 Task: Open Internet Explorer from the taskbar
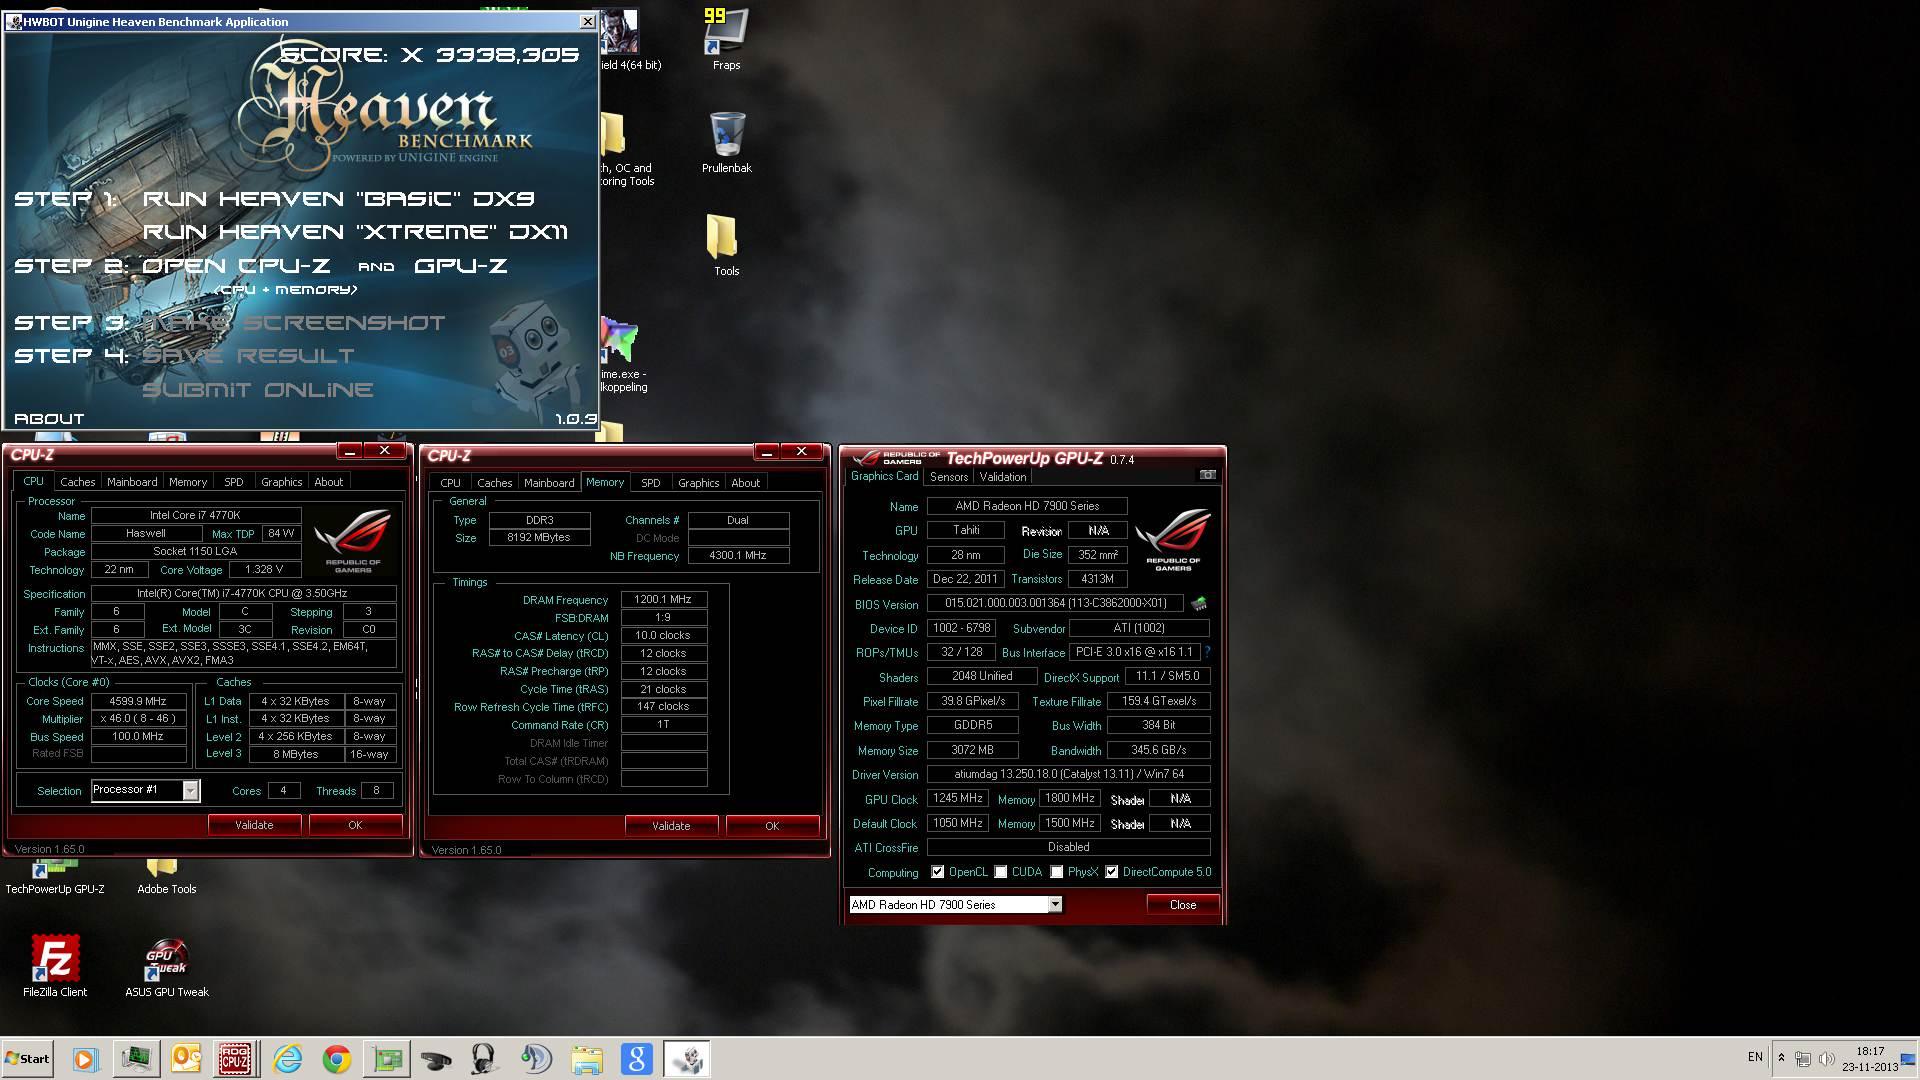pyautogui.click(x=287, y=1059)
